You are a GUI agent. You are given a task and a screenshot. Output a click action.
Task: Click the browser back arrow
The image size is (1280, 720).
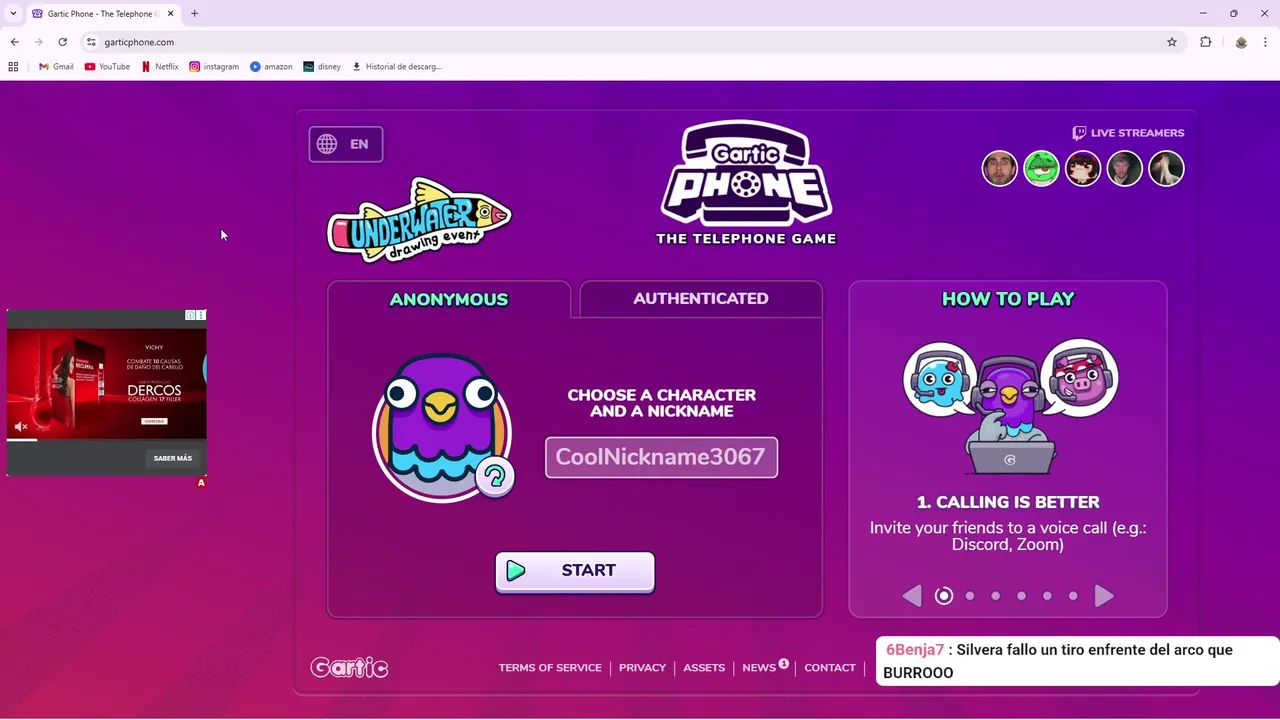[14, 42]
